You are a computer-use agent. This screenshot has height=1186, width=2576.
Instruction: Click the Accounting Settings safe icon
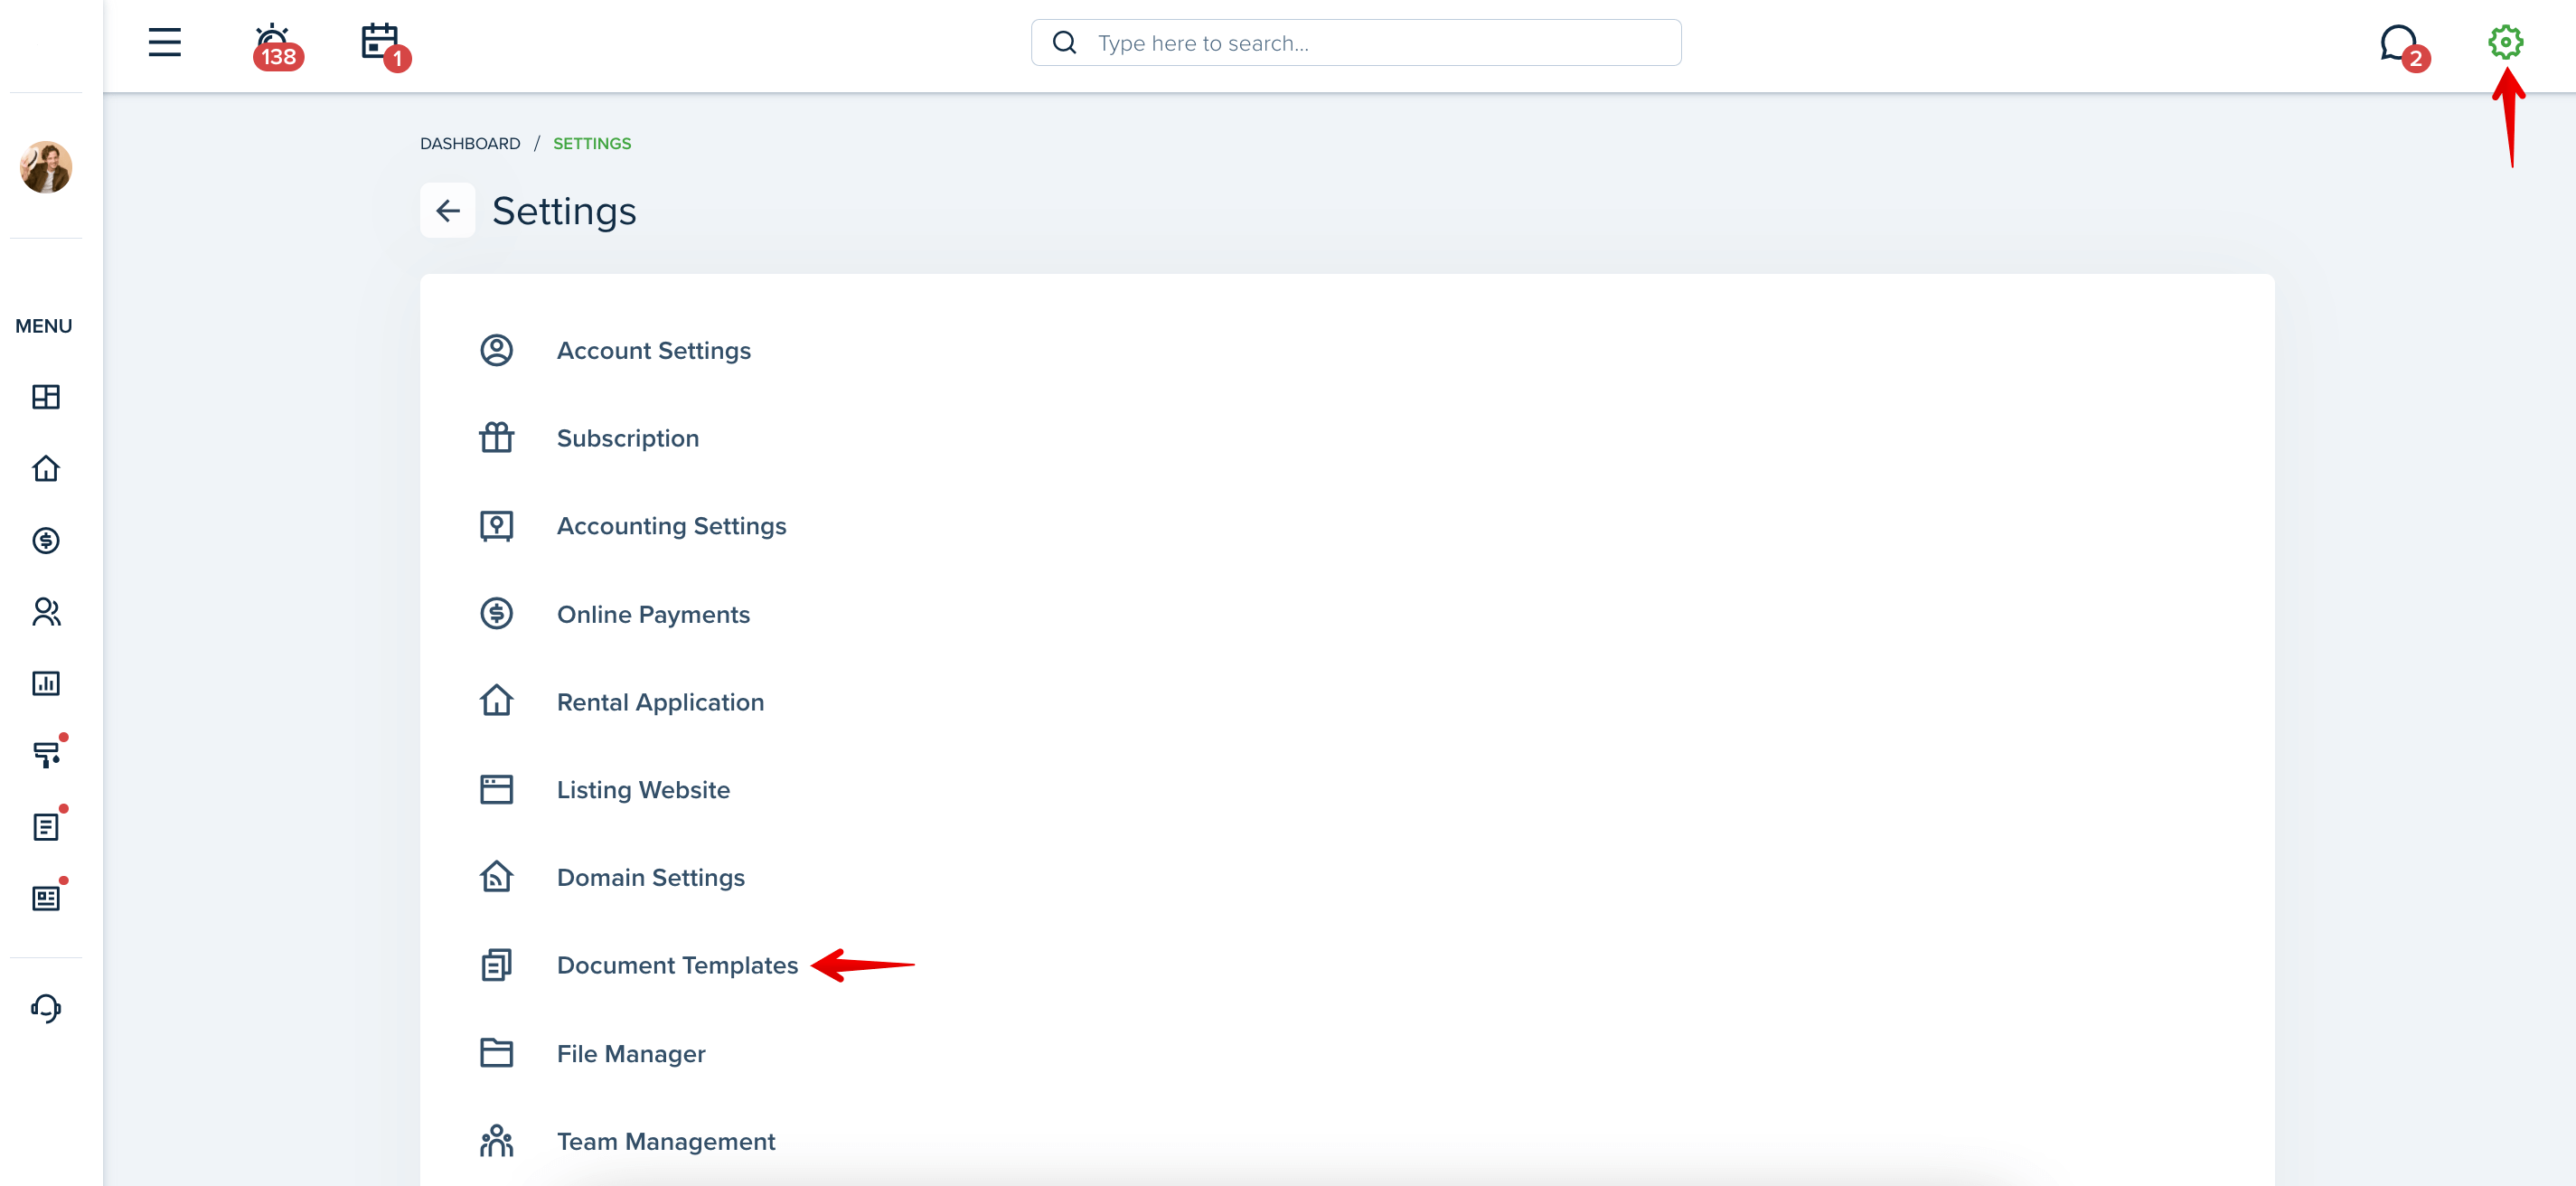[496, 526]
